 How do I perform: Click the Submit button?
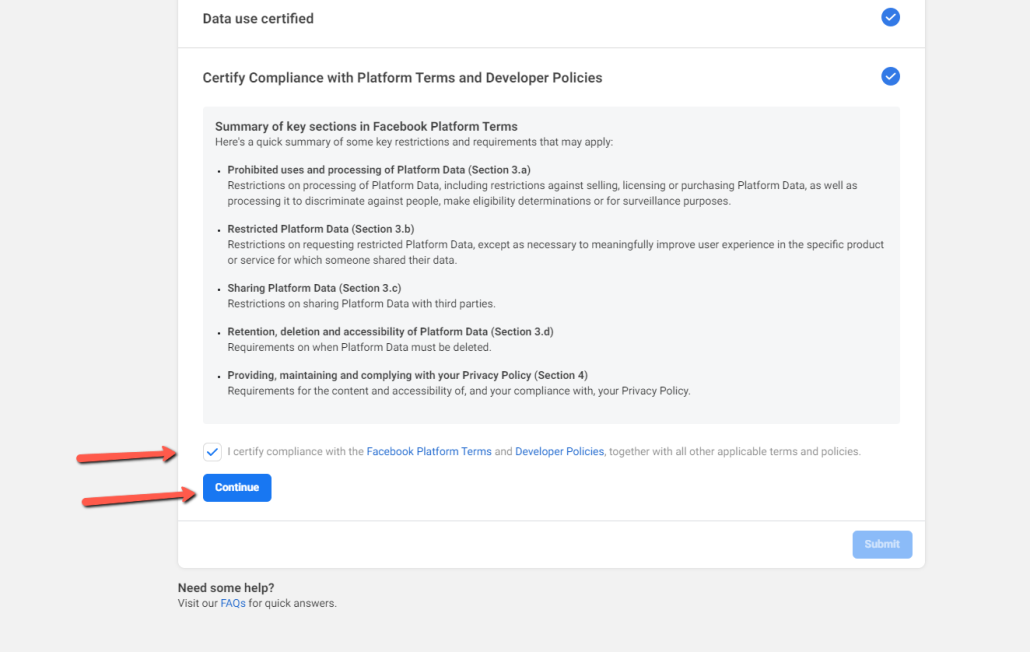881,544
